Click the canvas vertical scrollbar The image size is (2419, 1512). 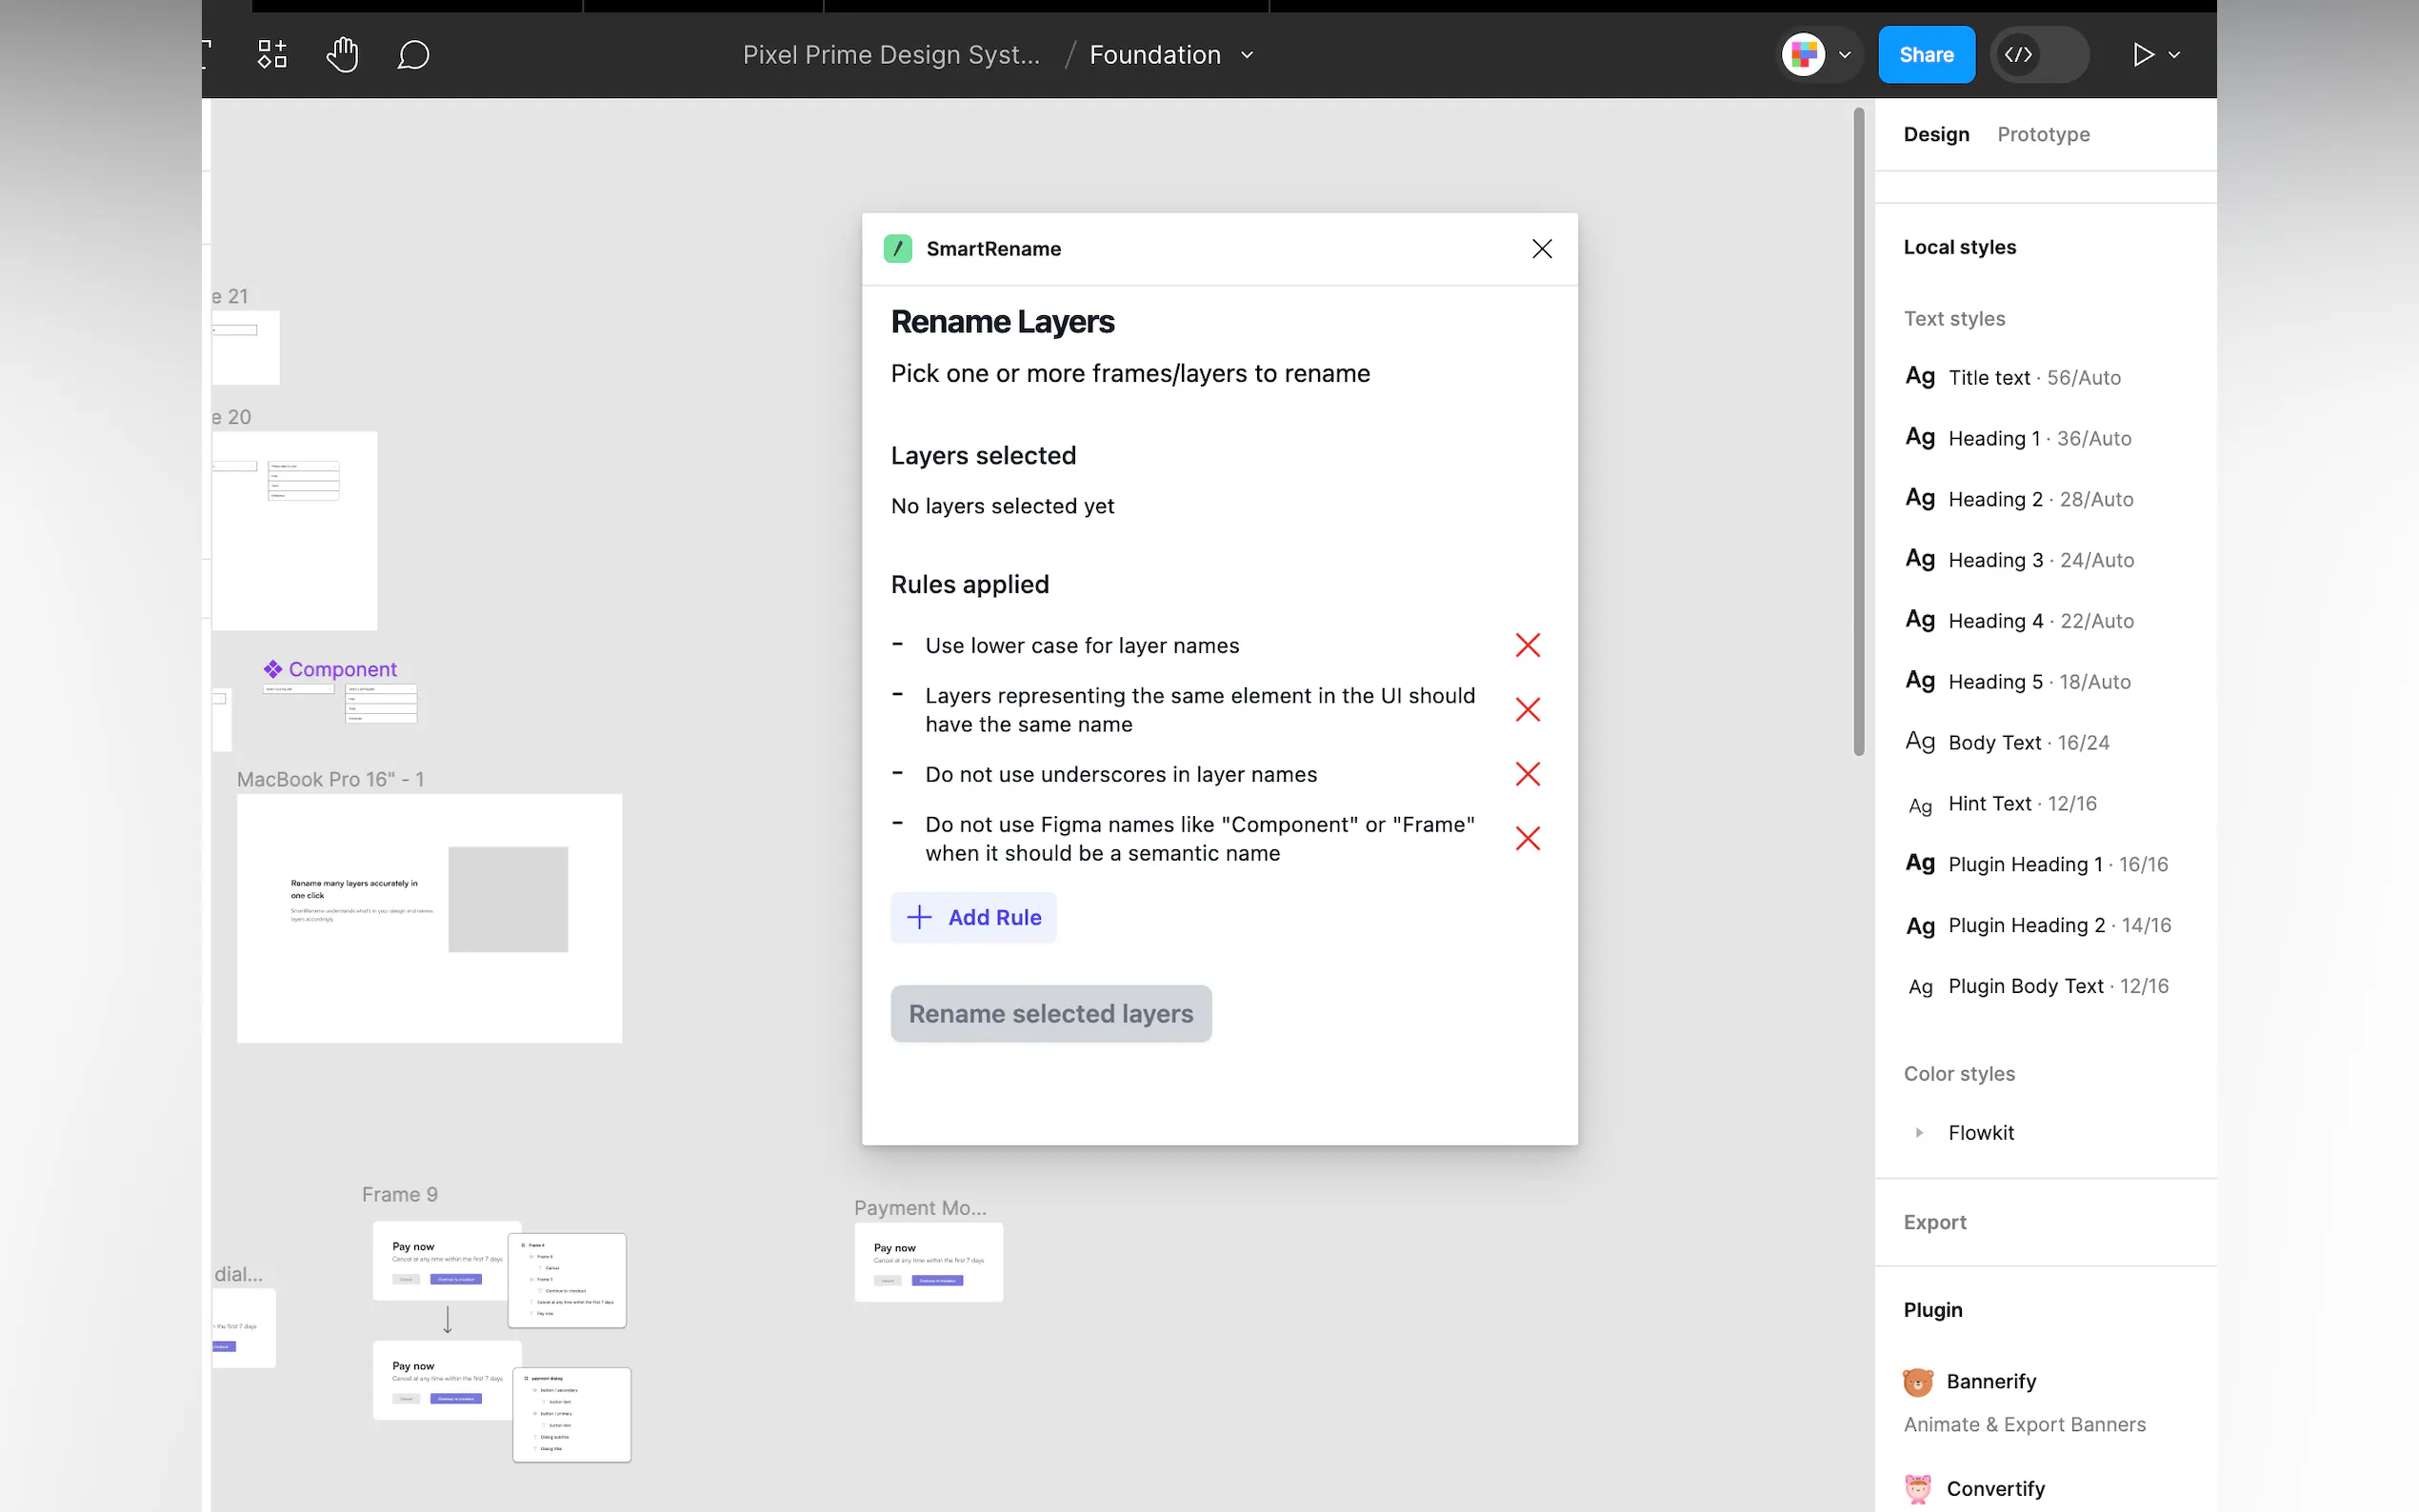click(1858, 432)
